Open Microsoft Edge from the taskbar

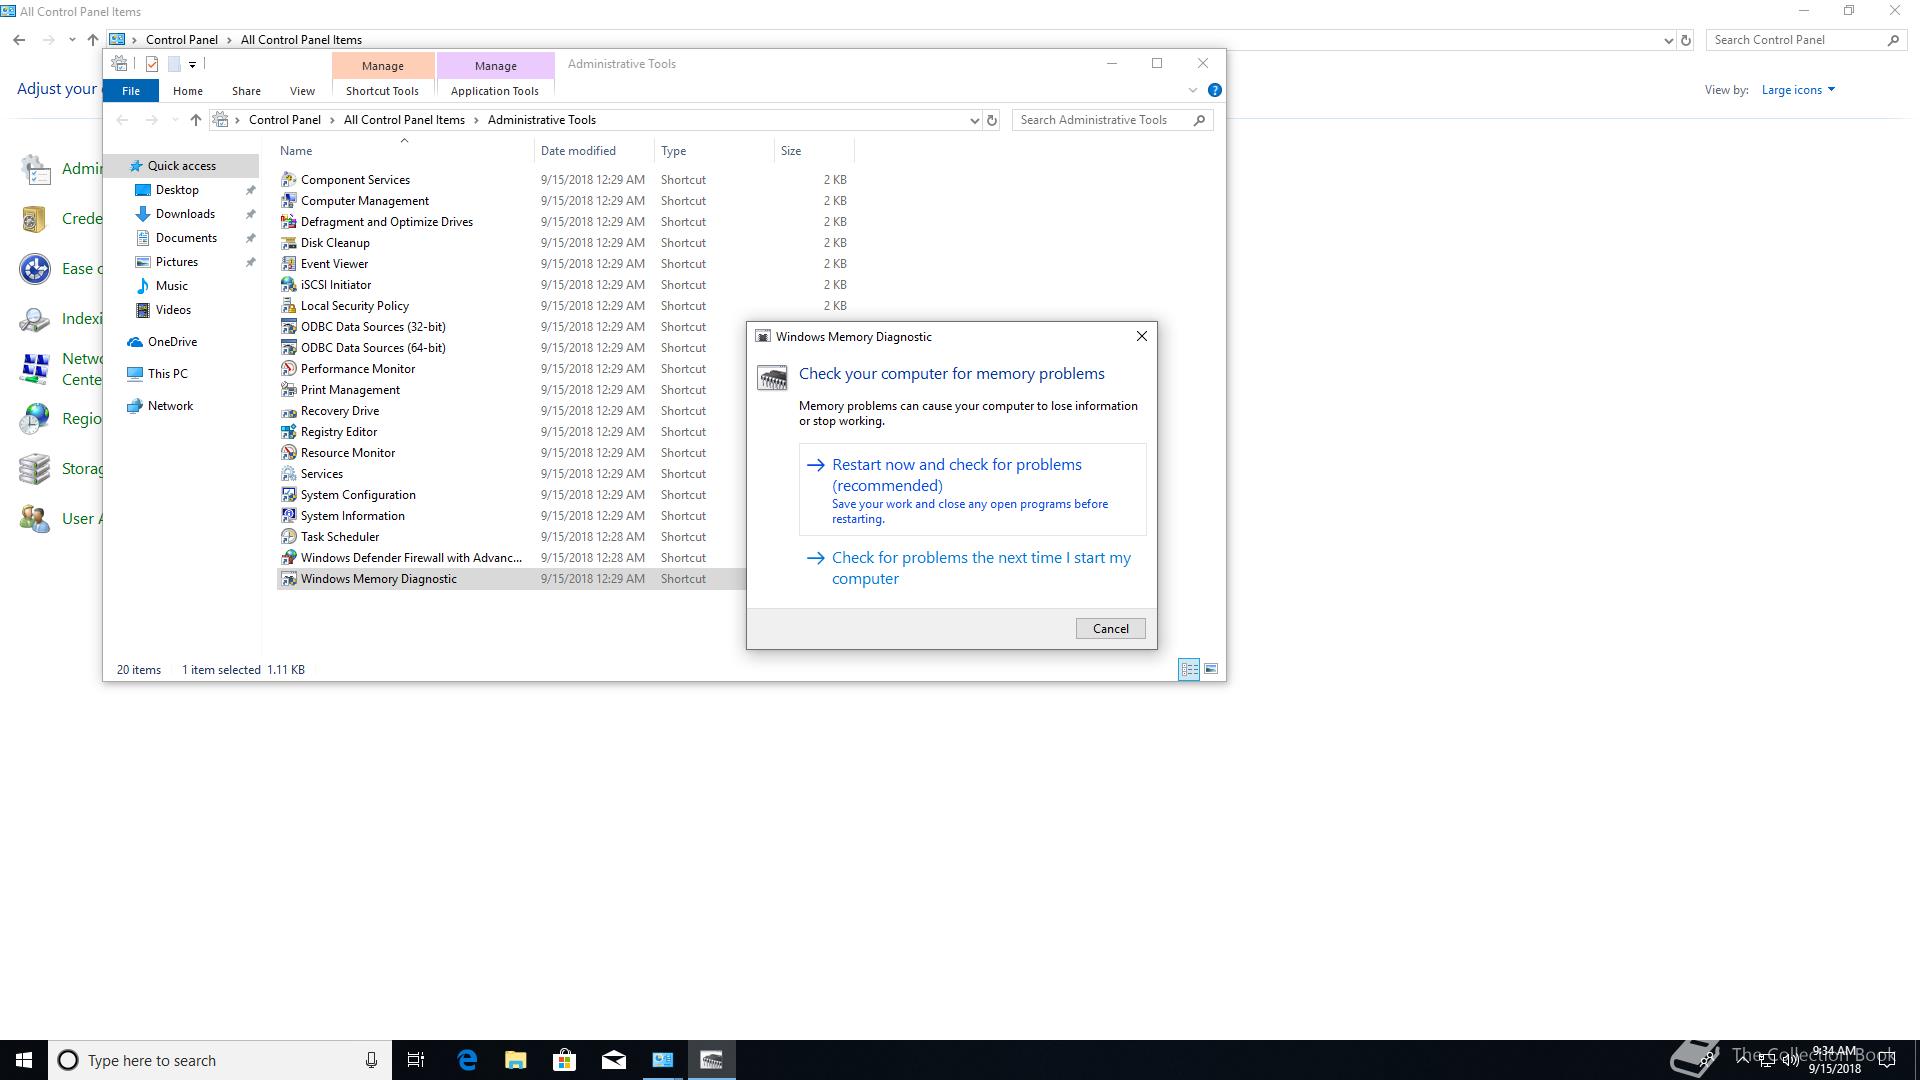(467, 1060)
